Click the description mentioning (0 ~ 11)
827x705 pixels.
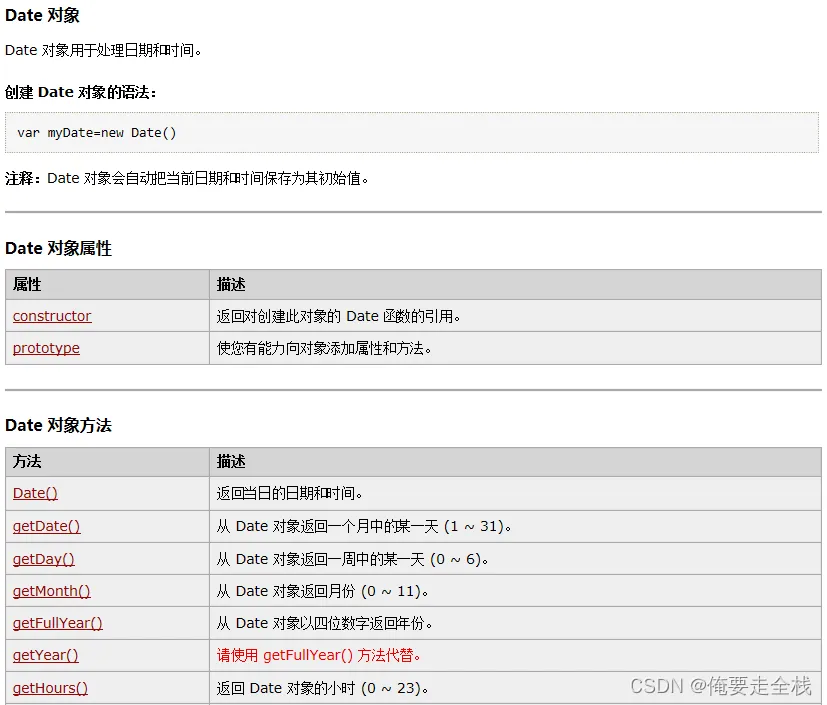[x=323, y=592]
